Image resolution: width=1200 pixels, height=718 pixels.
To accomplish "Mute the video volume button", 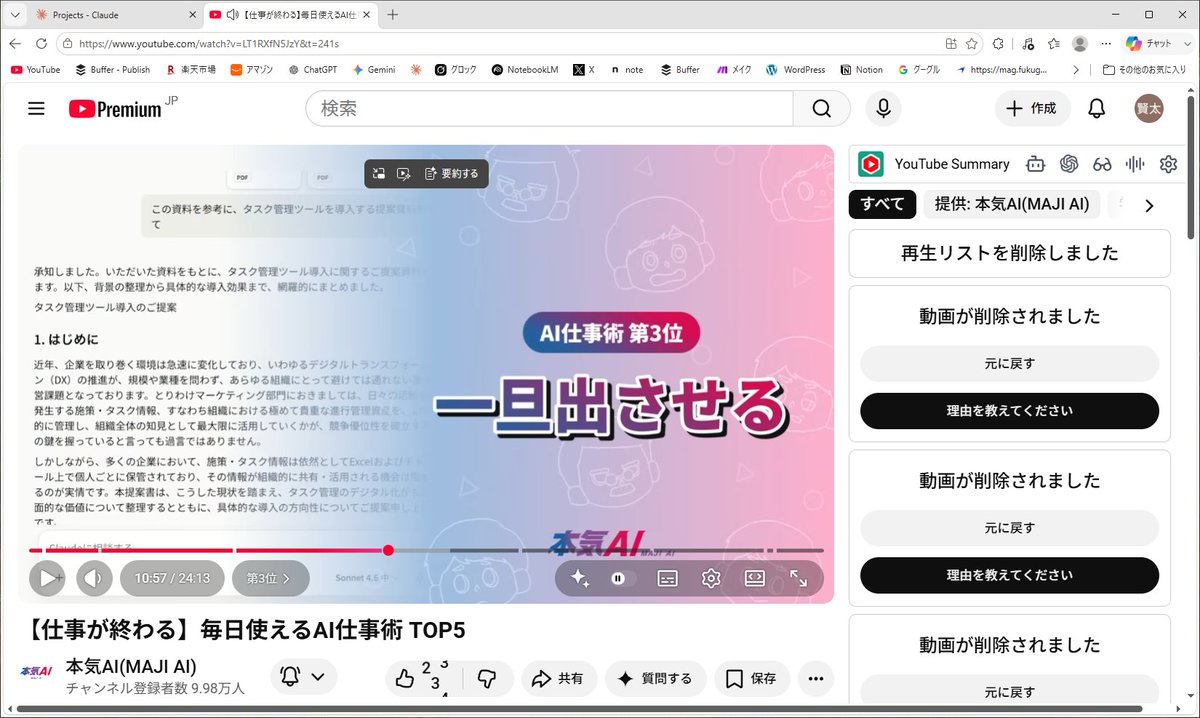I will 94,578.
